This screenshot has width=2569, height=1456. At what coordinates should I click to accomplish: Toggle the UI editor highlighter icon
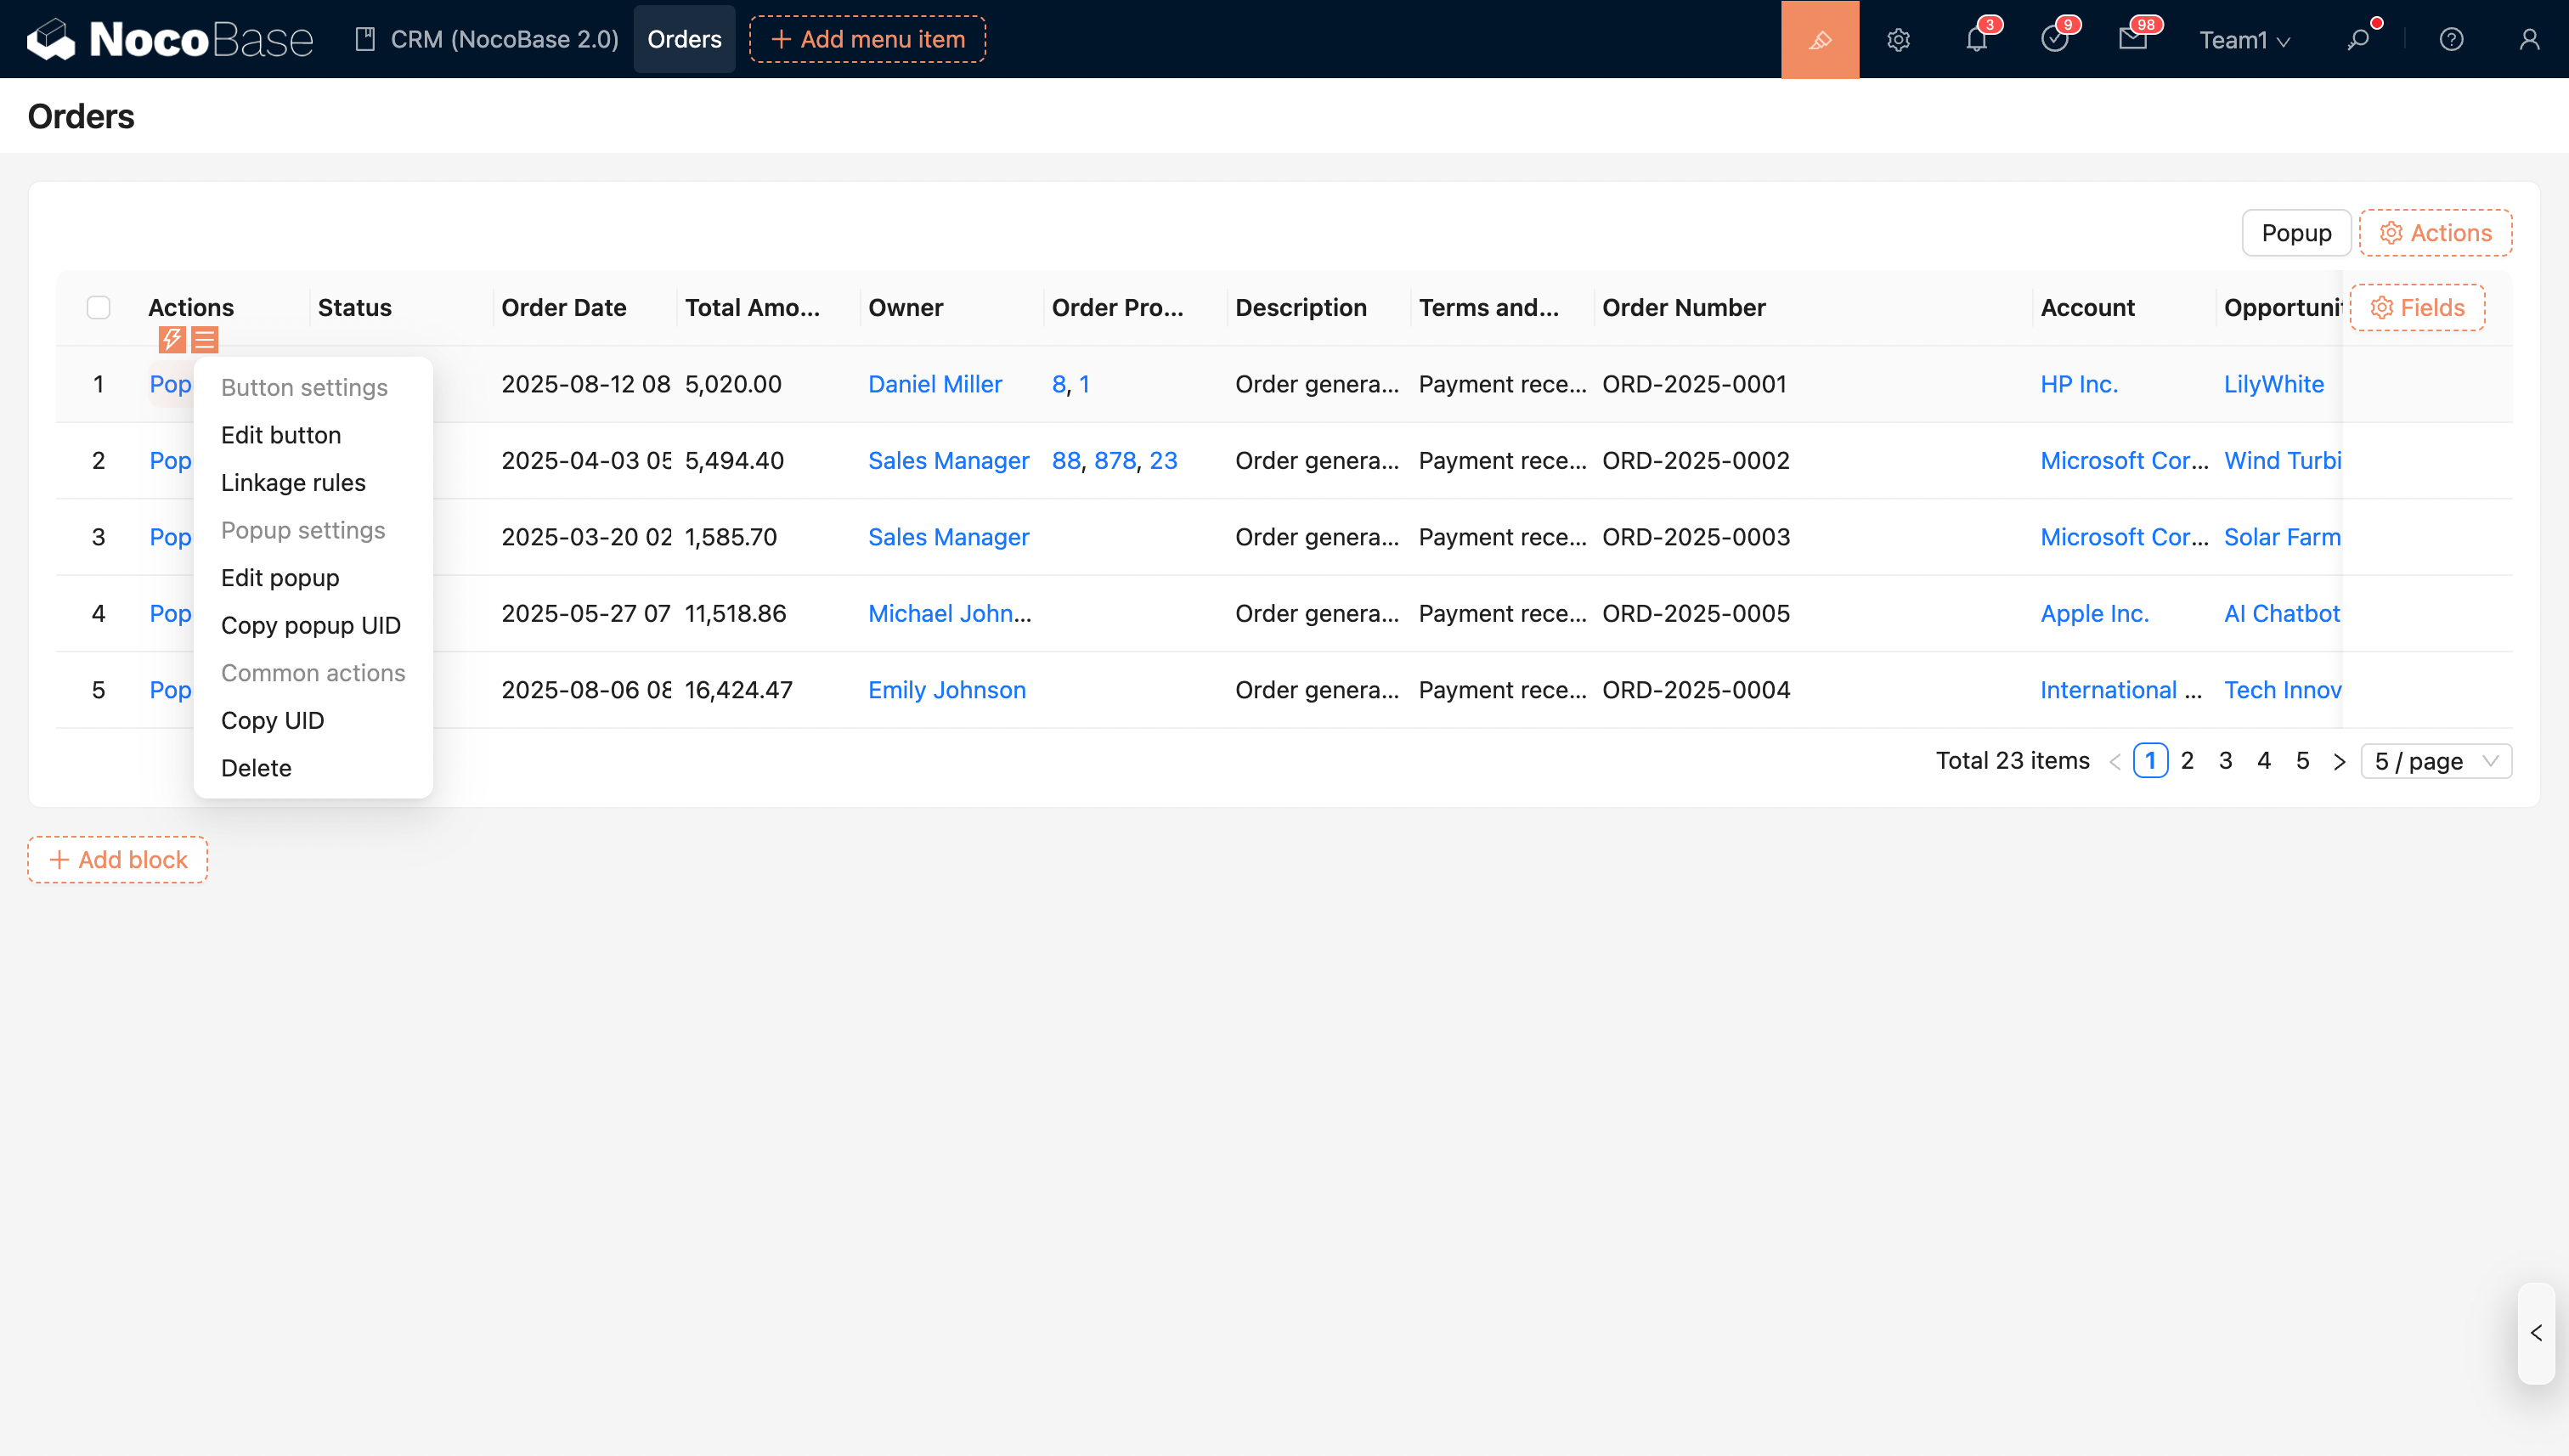(x=1819, y=39)
